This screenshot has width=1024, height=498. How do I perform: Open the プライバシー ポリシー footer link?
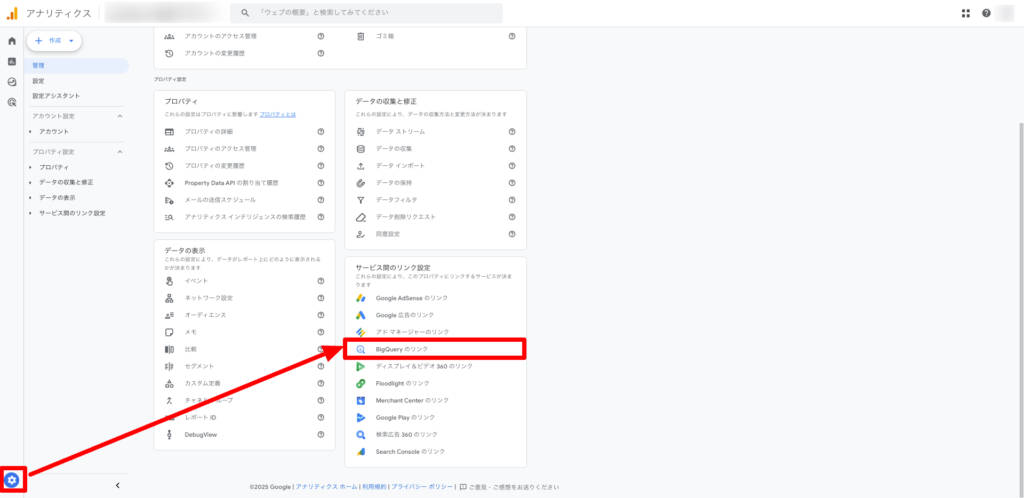[423, 487]
